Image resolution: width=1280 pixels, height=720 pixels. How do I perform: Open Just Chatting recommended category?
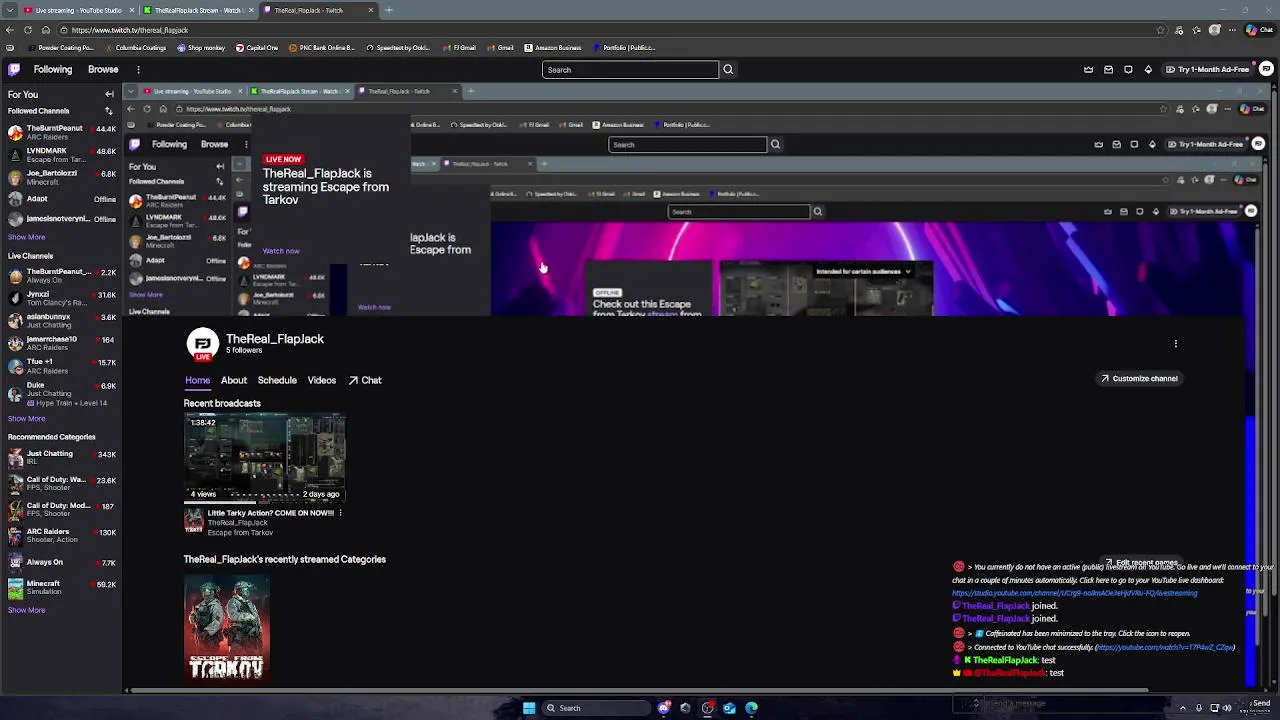62,458
